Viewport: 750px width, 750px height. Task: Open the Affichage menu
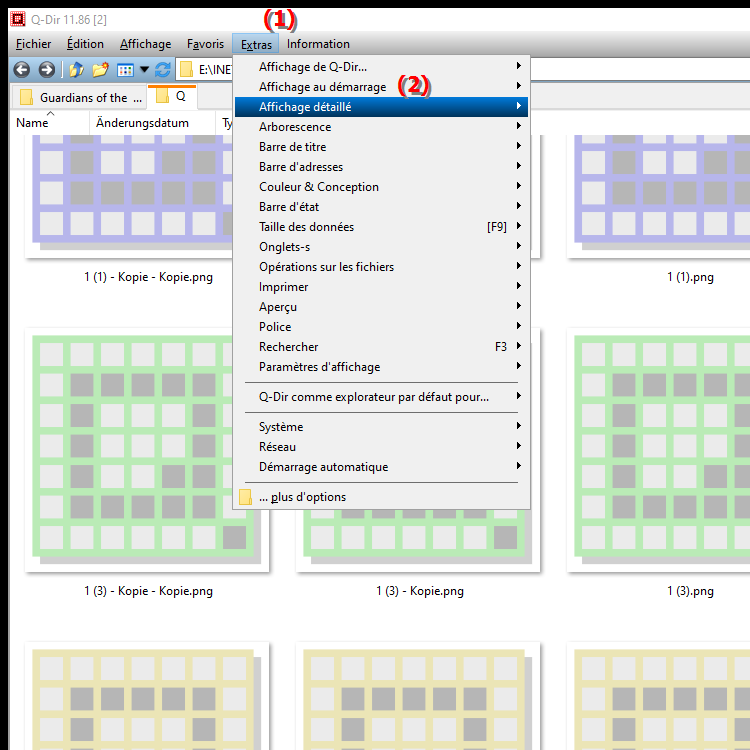145,44
